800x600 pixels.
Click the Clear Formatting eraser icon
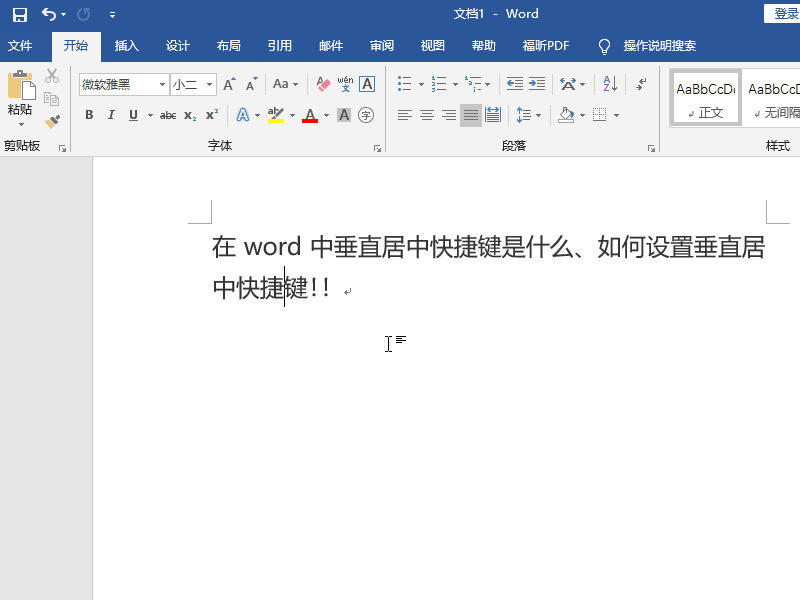[x=323, y=84]
